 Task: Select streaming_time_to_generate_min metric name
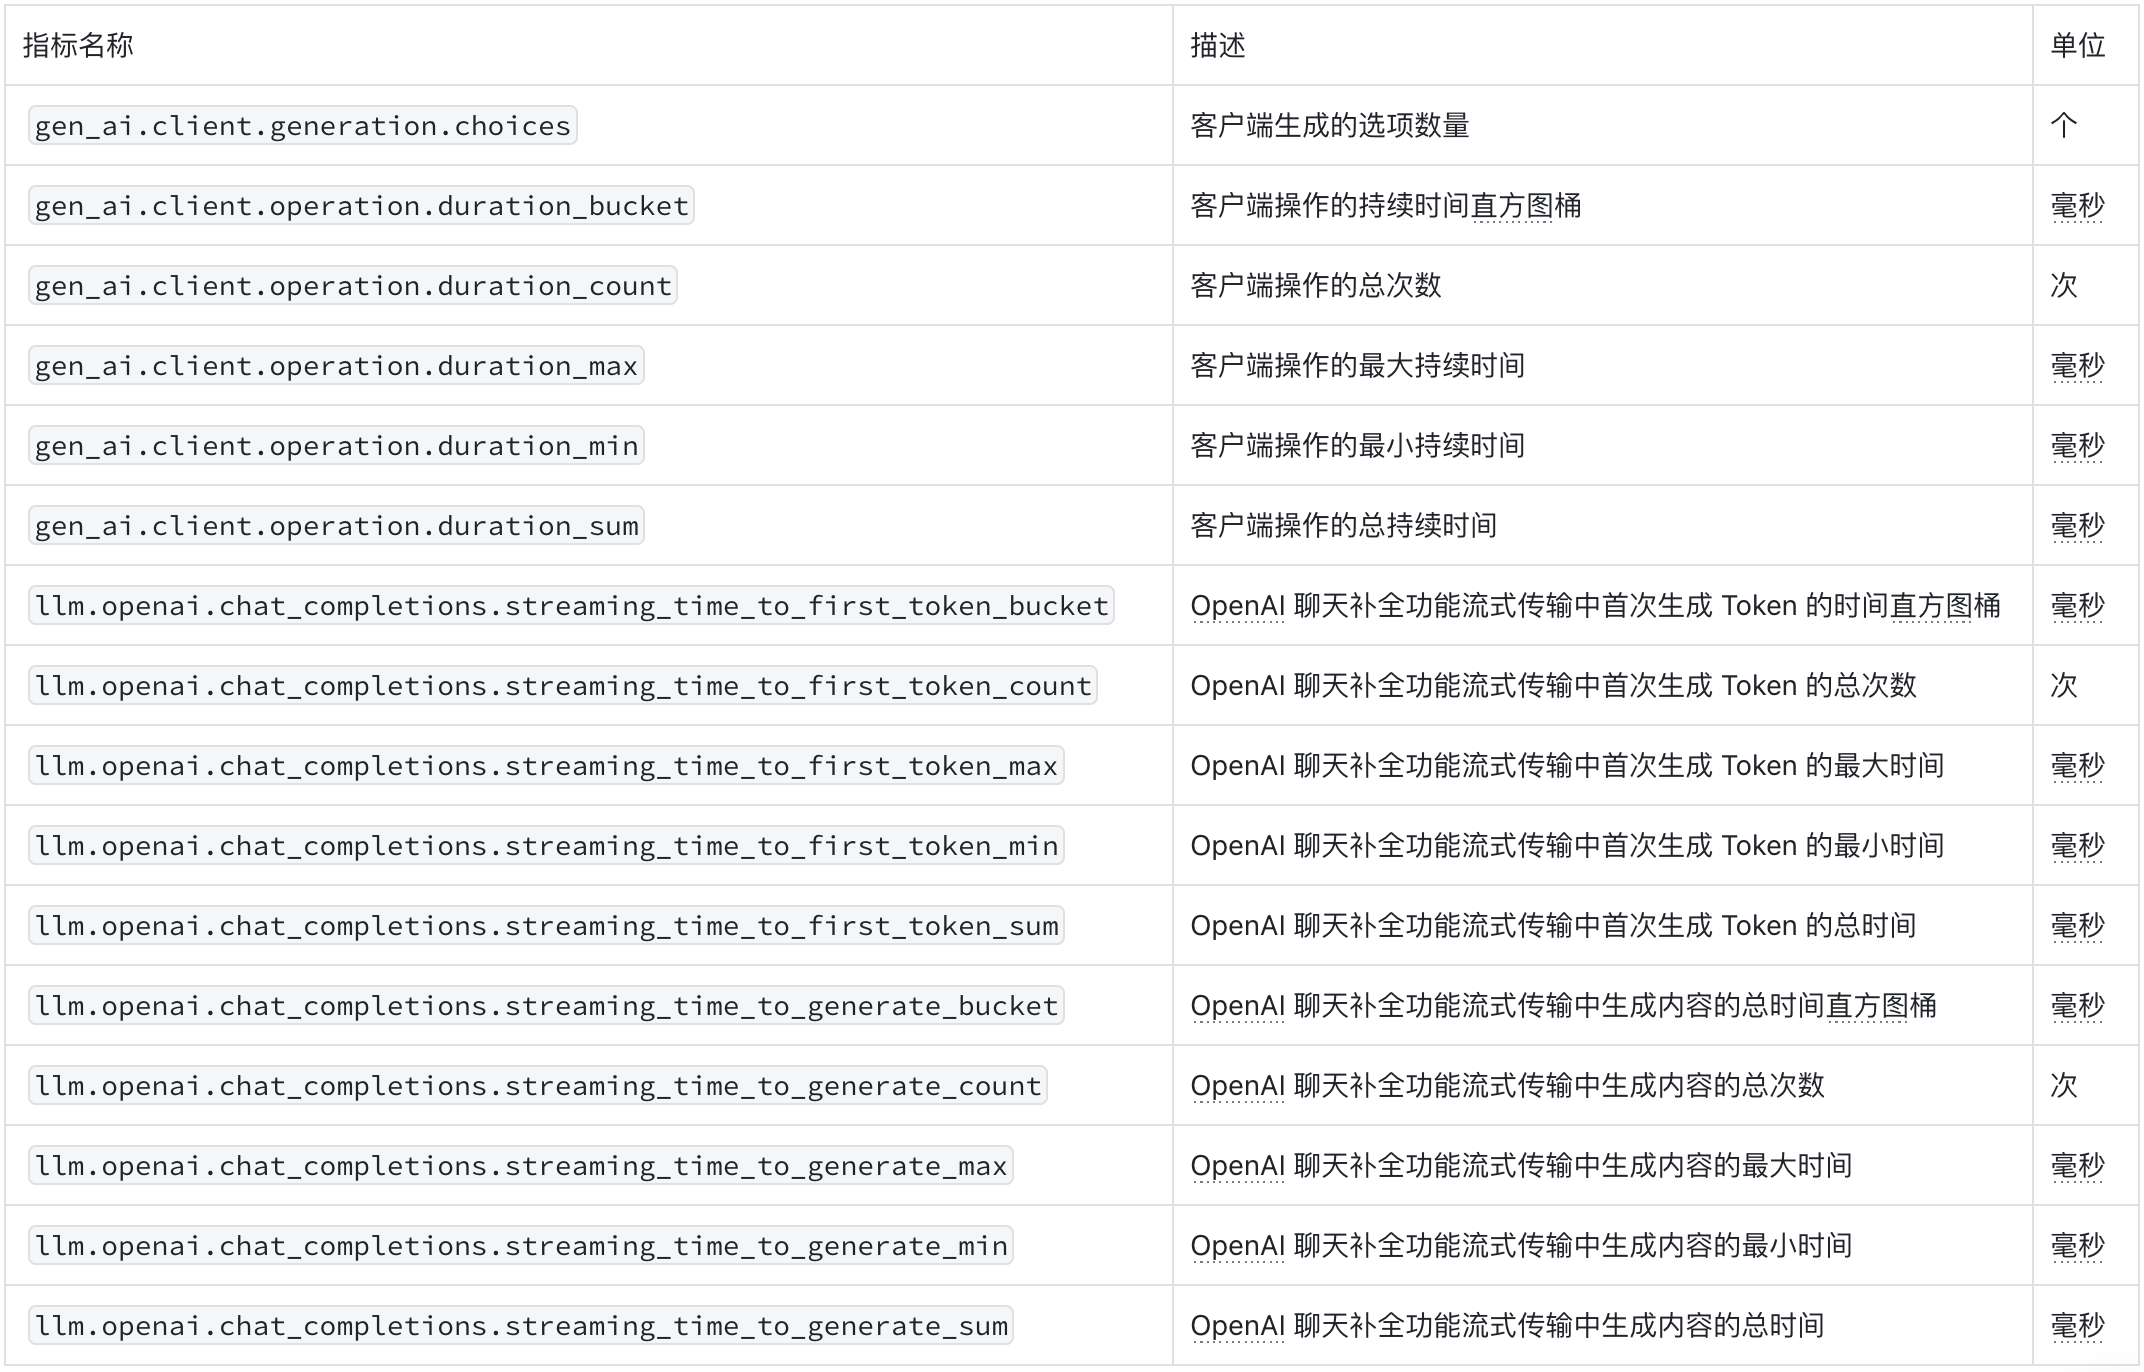tap(521, 1245)
